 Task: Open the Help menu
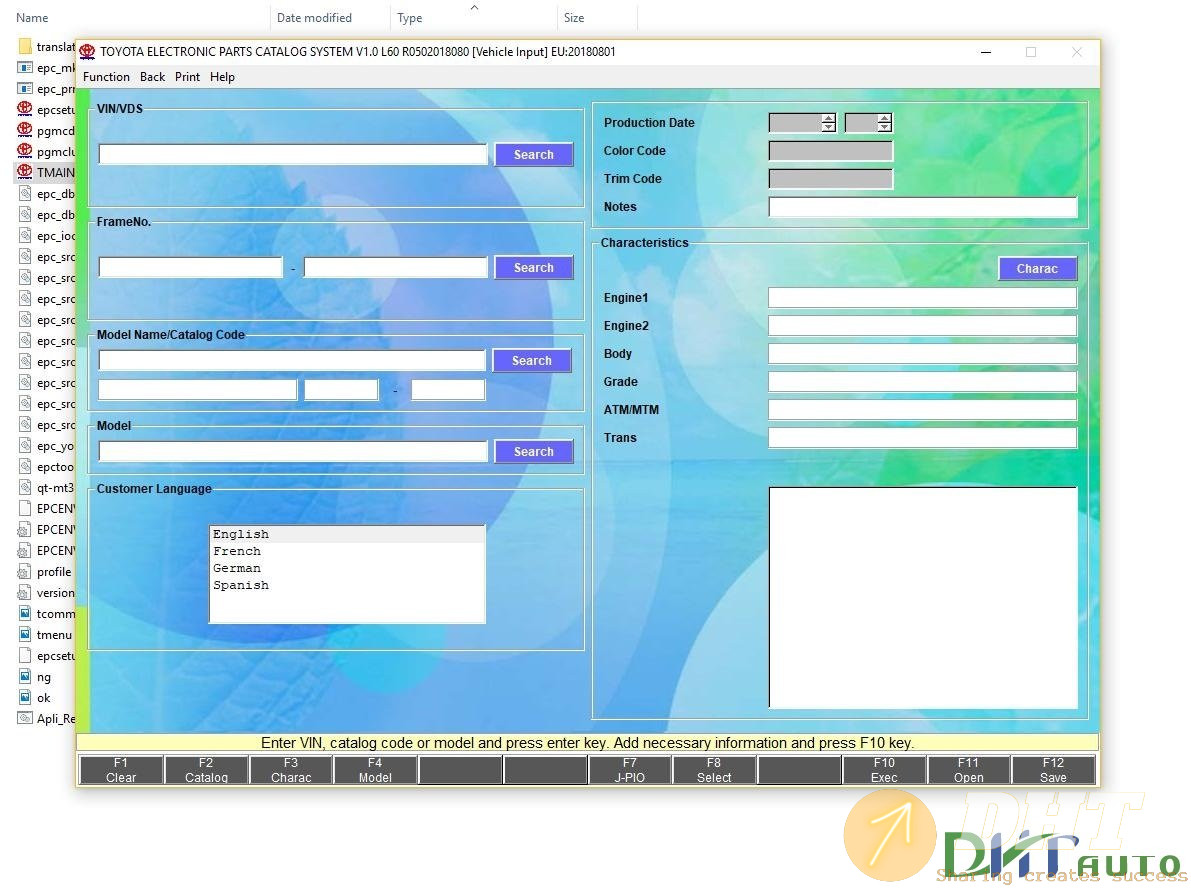pos(223,77)
